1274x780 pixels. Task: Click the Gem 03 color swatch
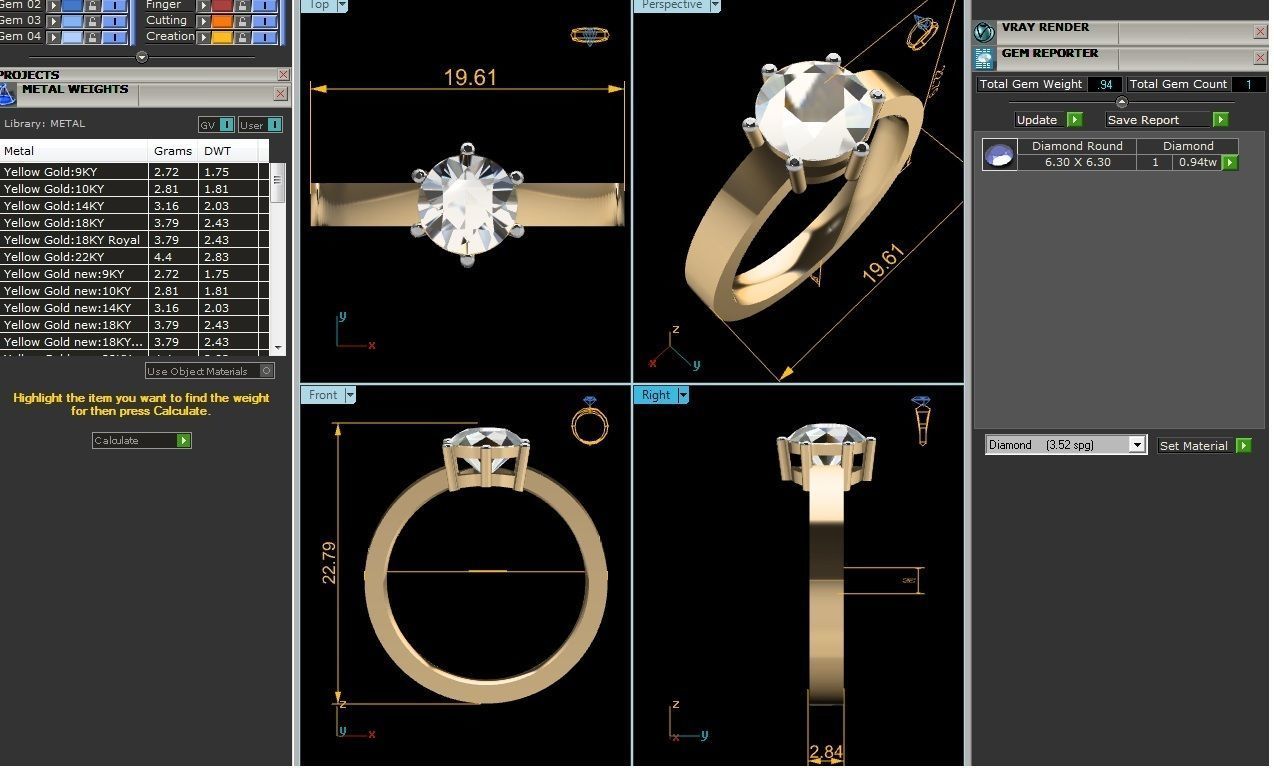pyautogui.click(x=72, y=21)
